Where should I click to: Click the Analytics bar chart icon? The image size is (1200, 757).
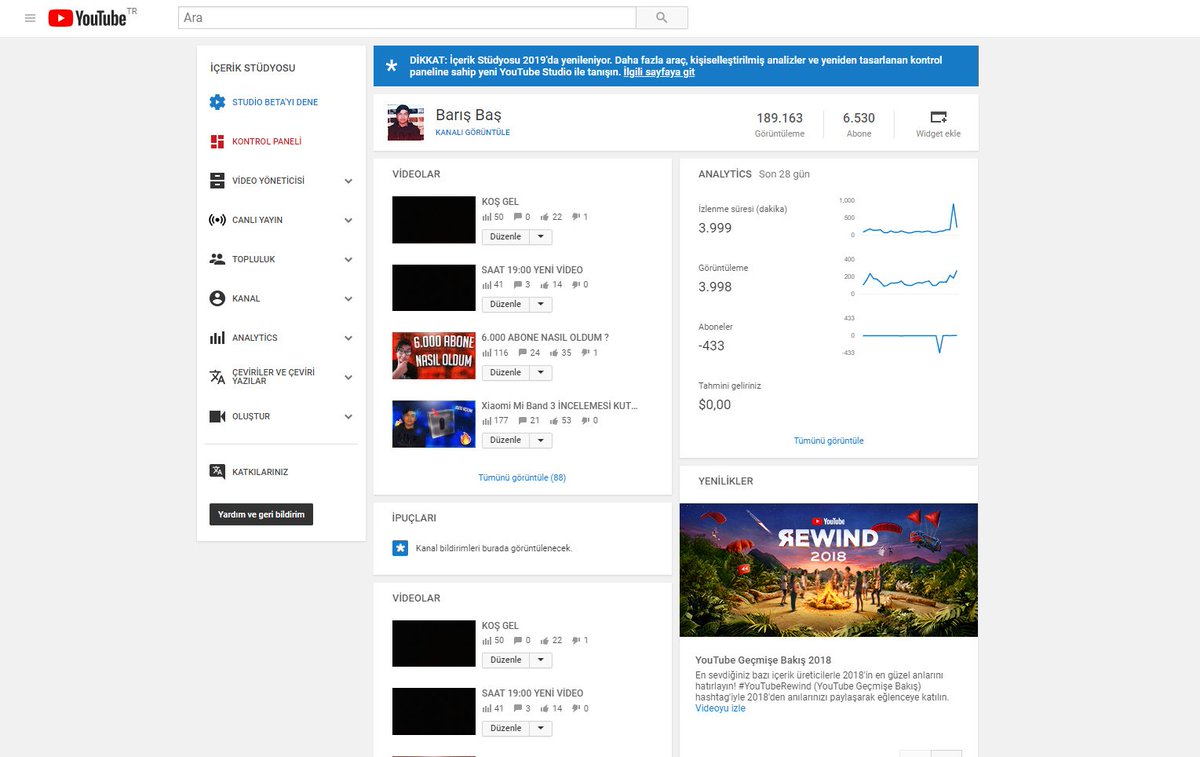click(217, 338)
